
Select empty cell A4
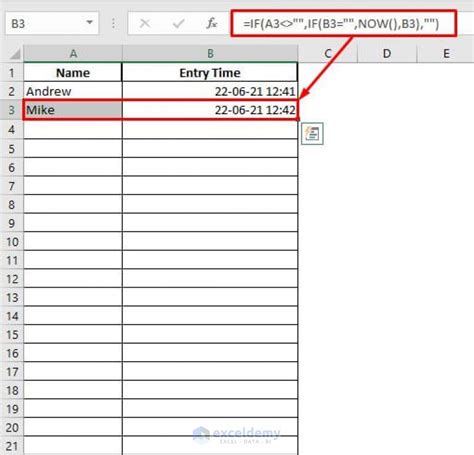click(73, 129)
